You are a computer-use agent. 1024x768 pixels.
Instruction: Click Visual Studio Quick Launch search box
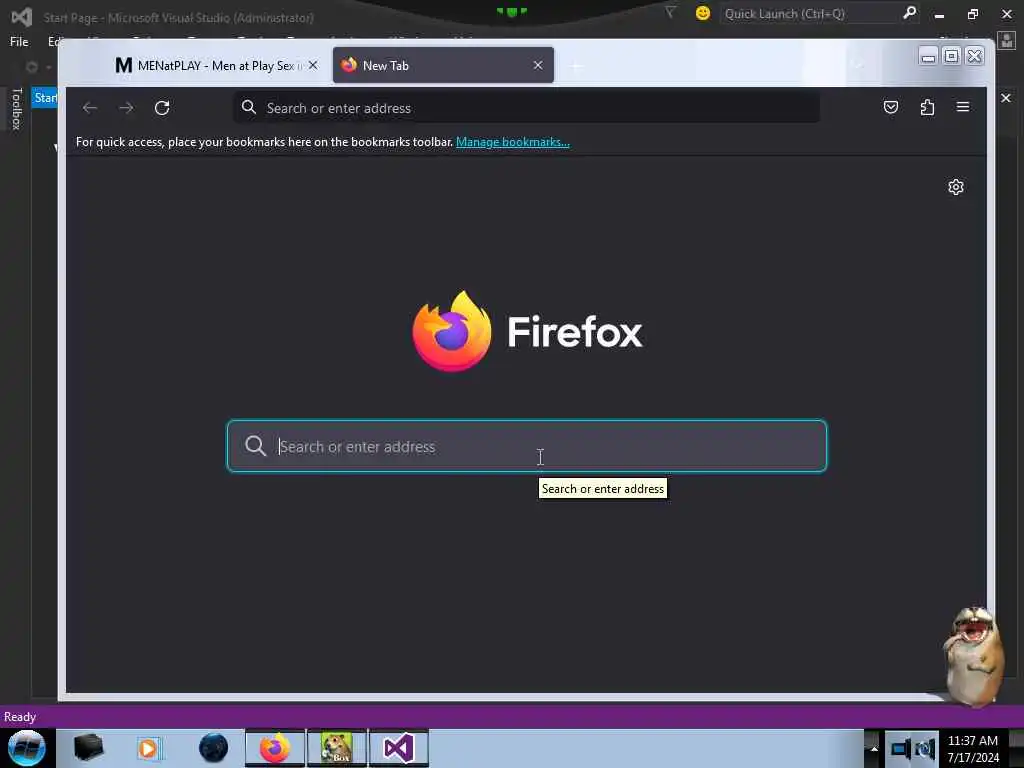click(x=810, y=14)
